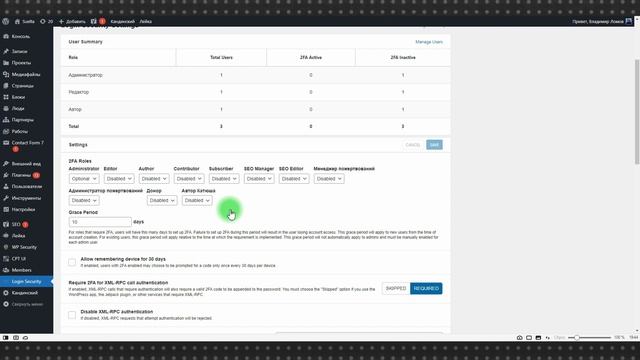Click the WordPress logo in admin bar
The image size is (640, 360).
pyautogui.click(x=5, y=21)
